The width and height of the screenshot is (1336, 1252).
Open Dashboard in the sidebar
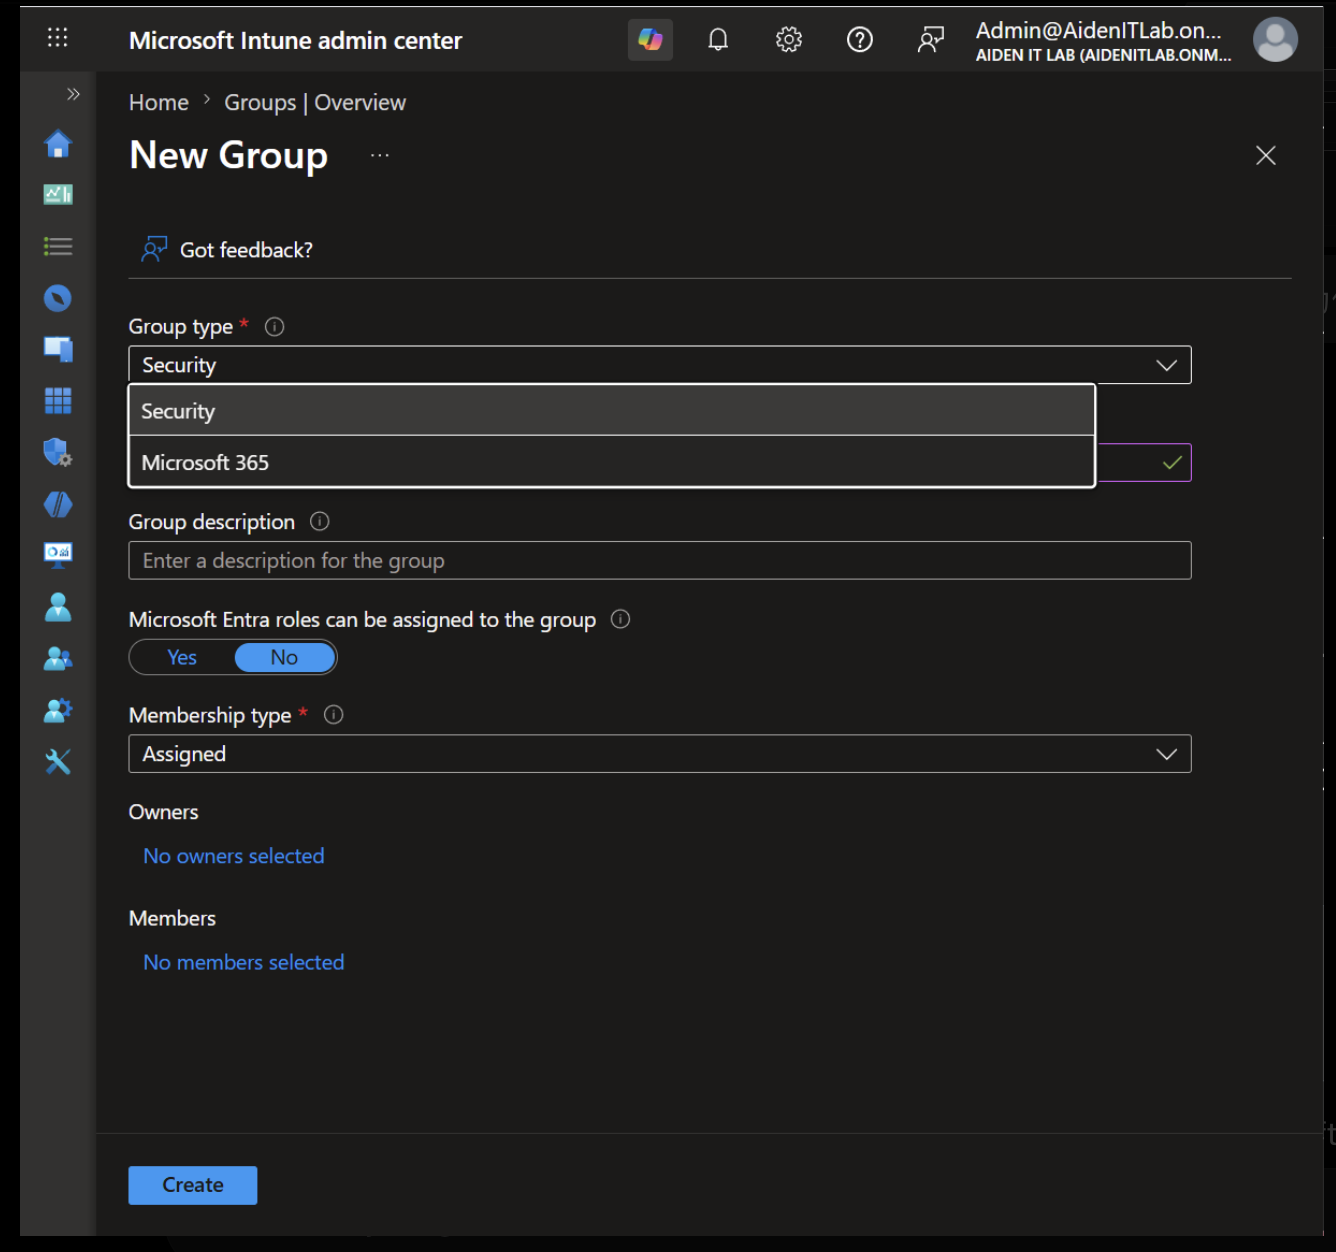(58, 195)
